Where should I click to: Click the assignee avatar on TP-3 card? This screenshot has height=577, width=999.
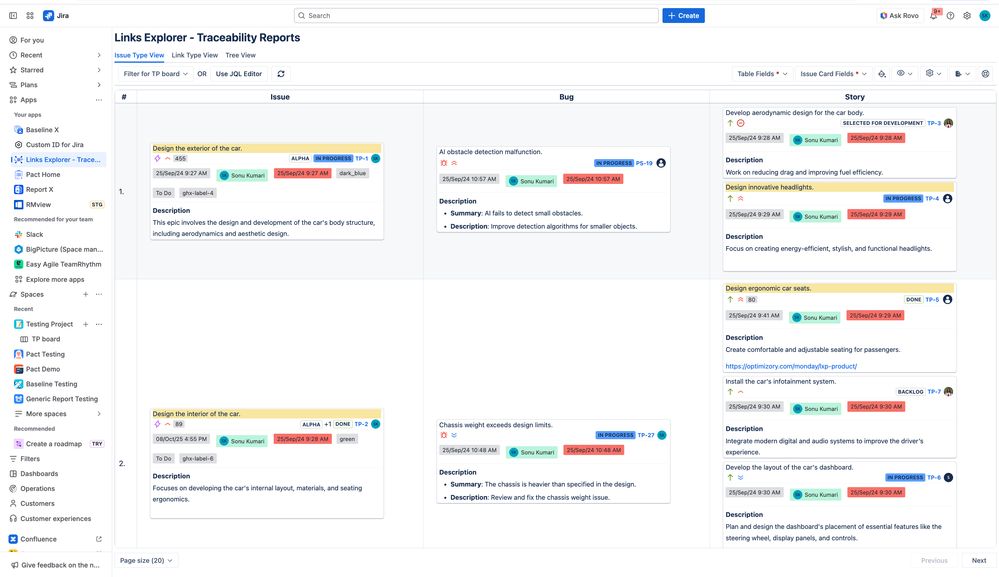click(x=948, y=123)
